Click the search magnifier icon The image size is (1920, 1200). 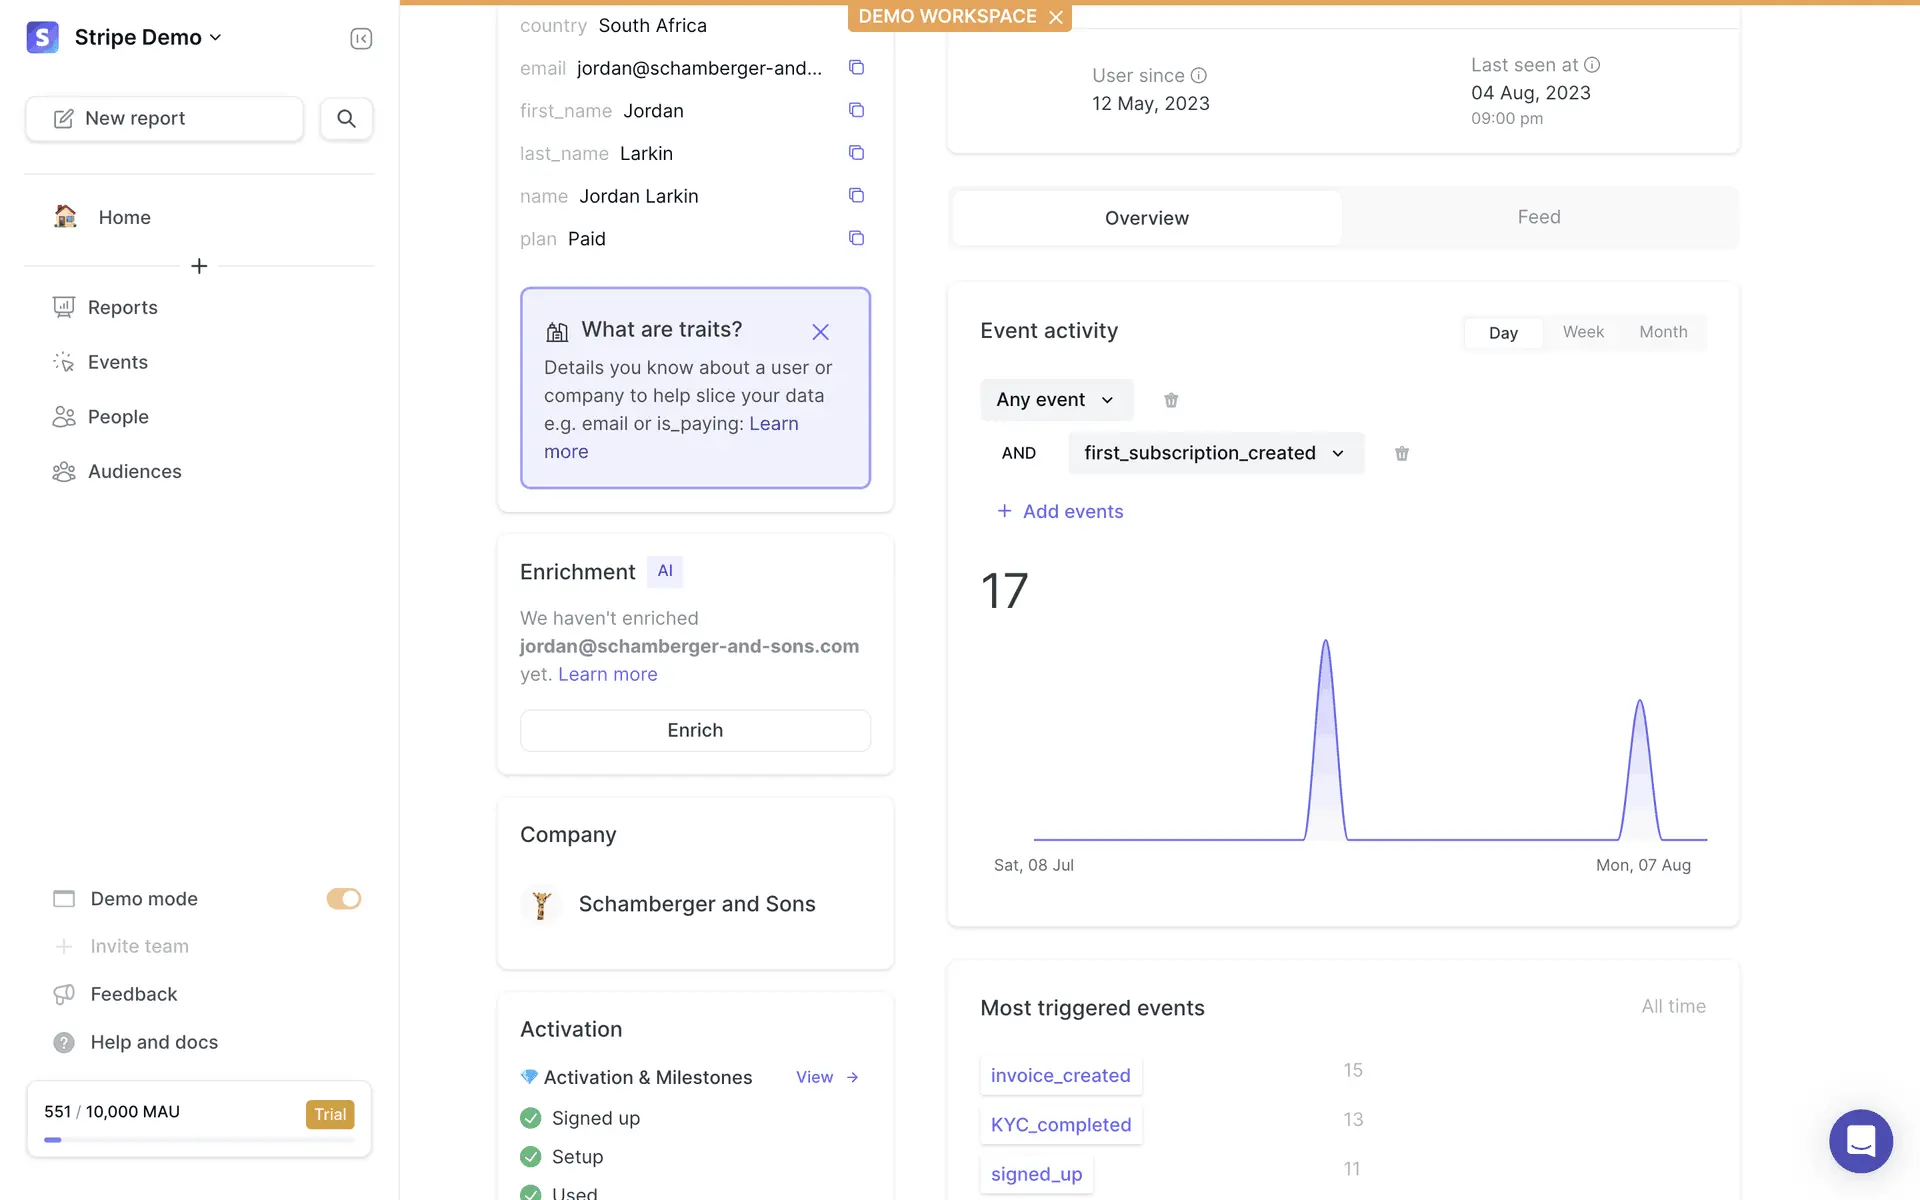tap(346, 118)
